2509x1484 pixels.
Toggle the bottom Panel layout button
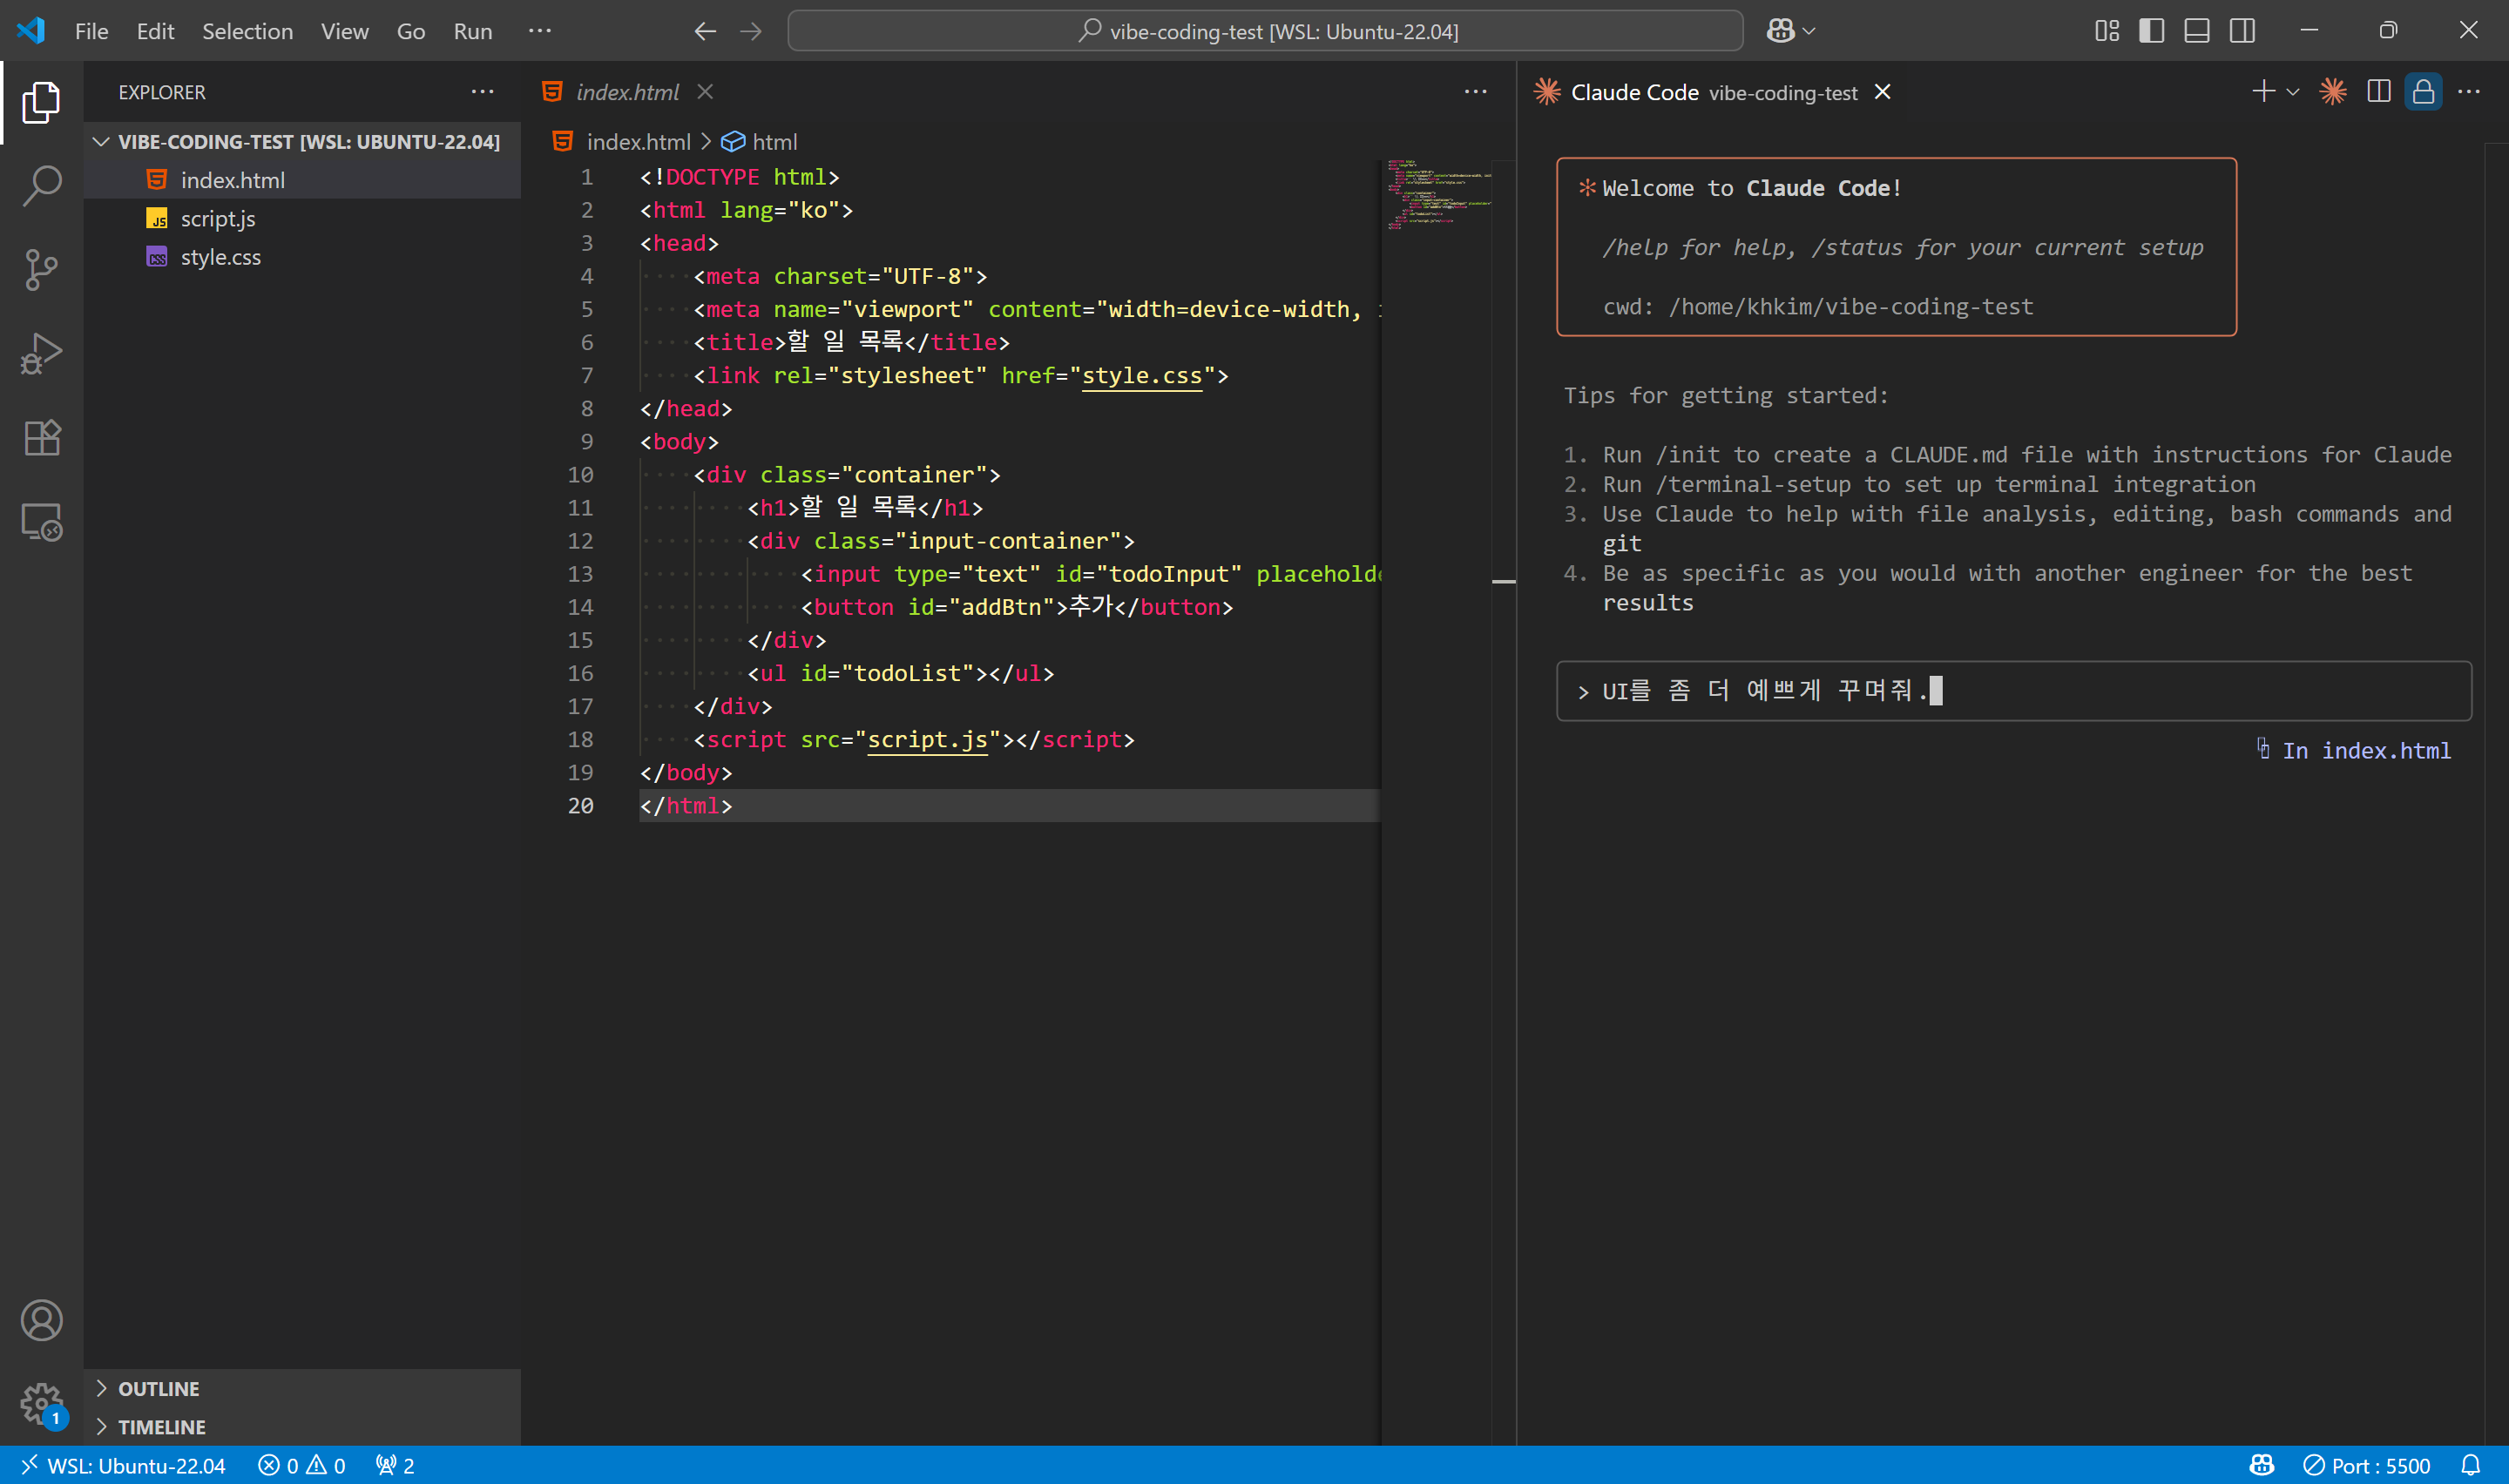coord(2196,31)
